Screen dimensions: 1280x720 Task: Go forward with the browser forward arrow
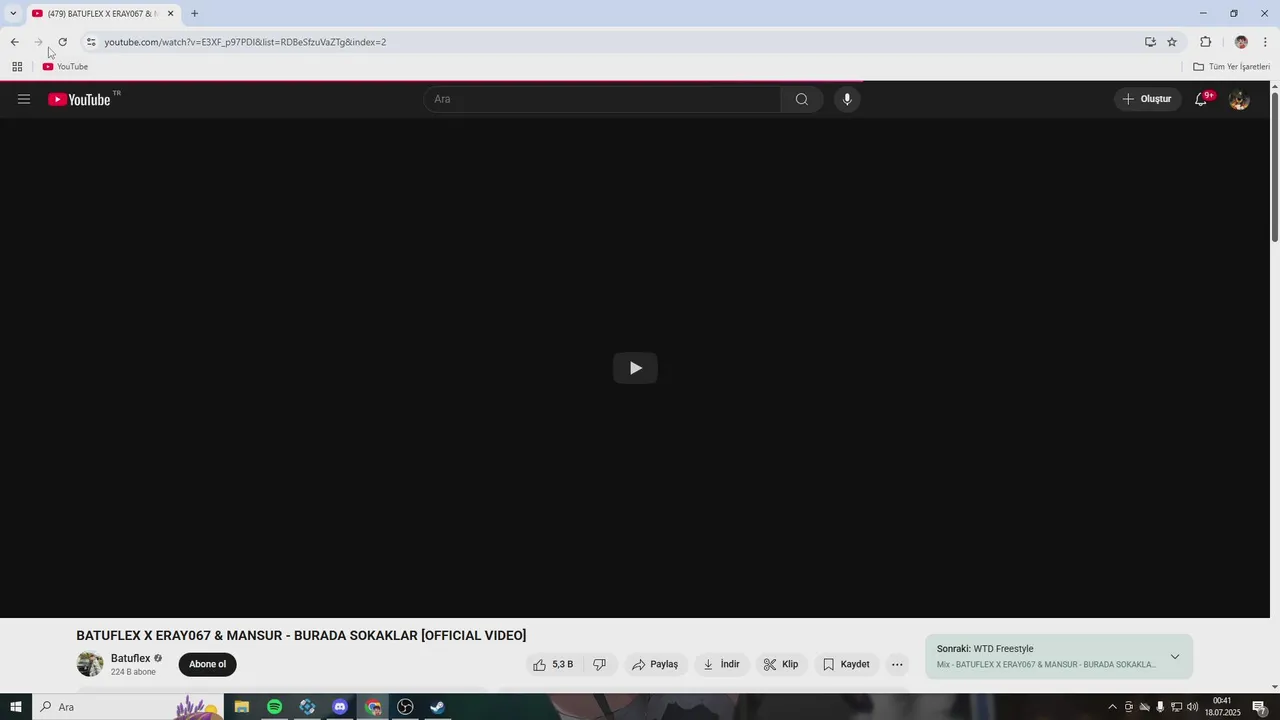click(x=38, y=42)
